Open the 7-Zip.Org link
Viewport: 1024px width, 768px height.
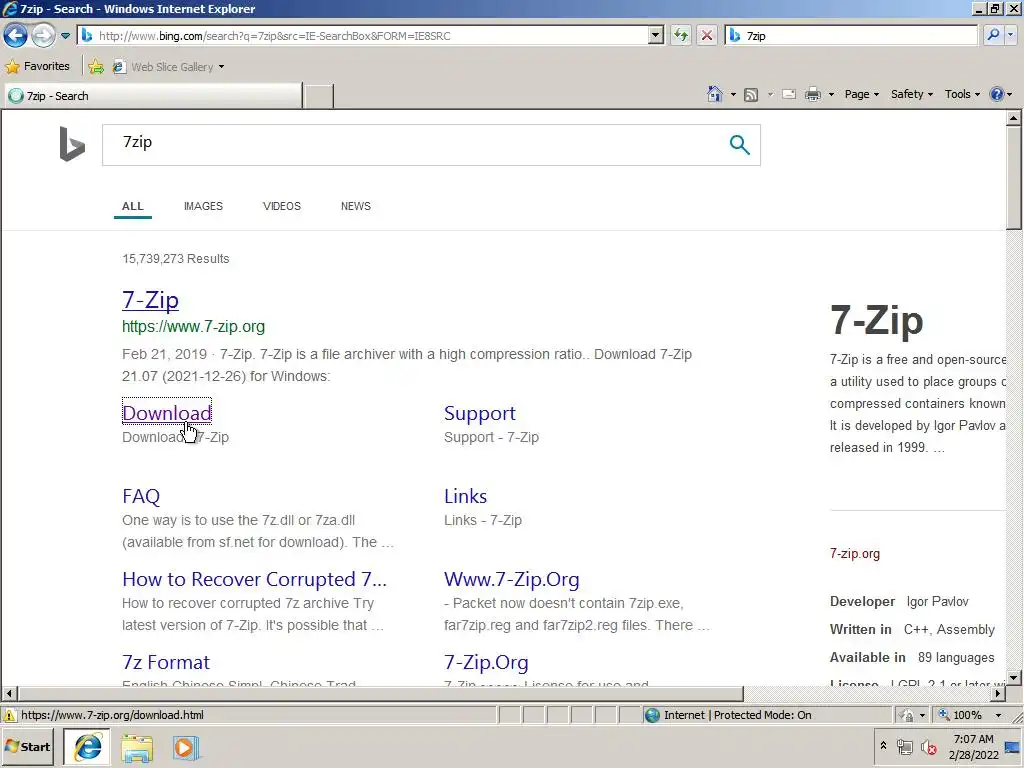[x=486, y=662]
